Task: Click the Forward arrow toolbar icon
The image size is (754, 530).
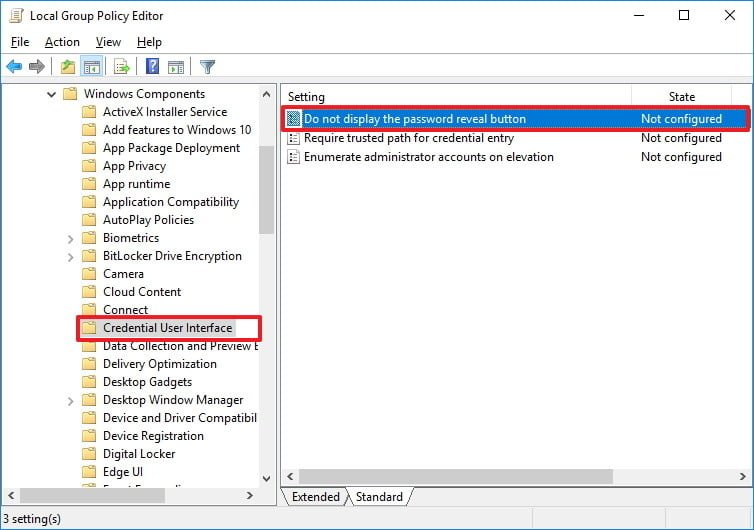Action: [x=37, y=67]
